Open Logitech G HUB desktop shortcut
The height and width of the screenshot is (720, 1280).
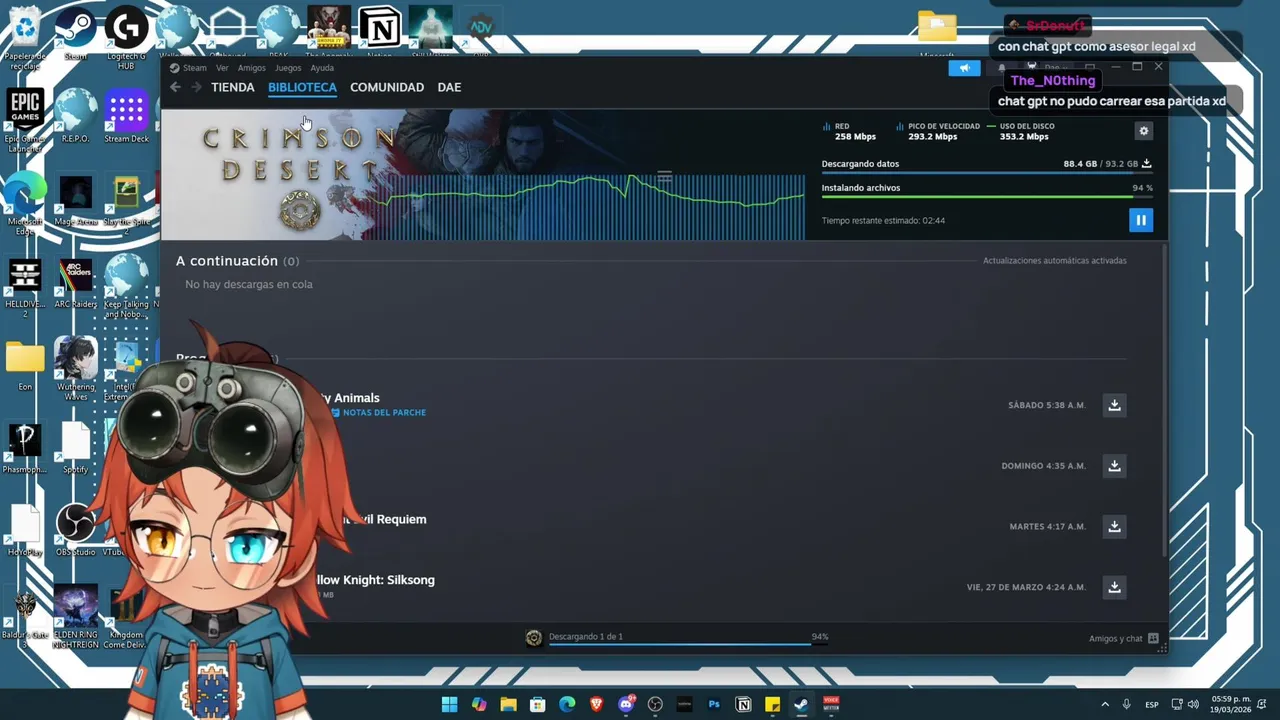tap(126, 38)
